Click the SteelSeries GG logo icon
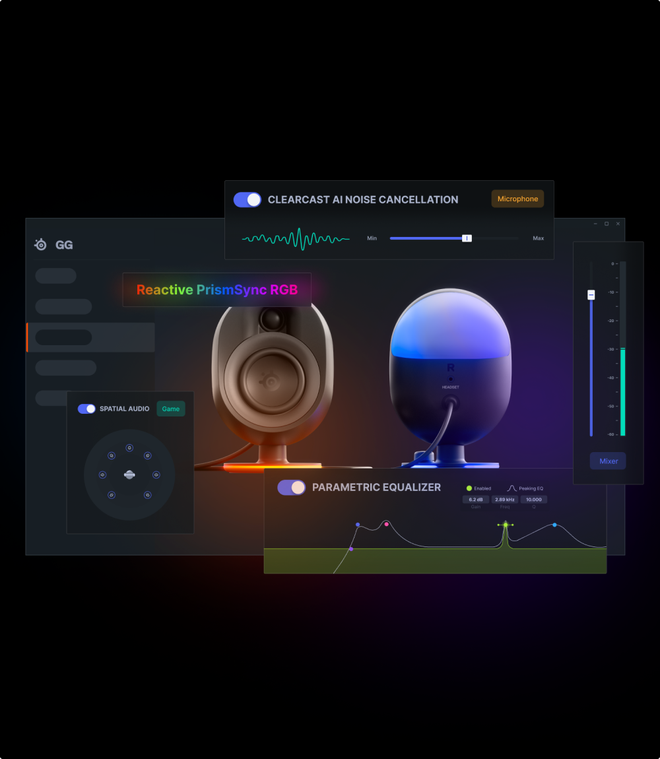660x759 pixels. point(41,244)
